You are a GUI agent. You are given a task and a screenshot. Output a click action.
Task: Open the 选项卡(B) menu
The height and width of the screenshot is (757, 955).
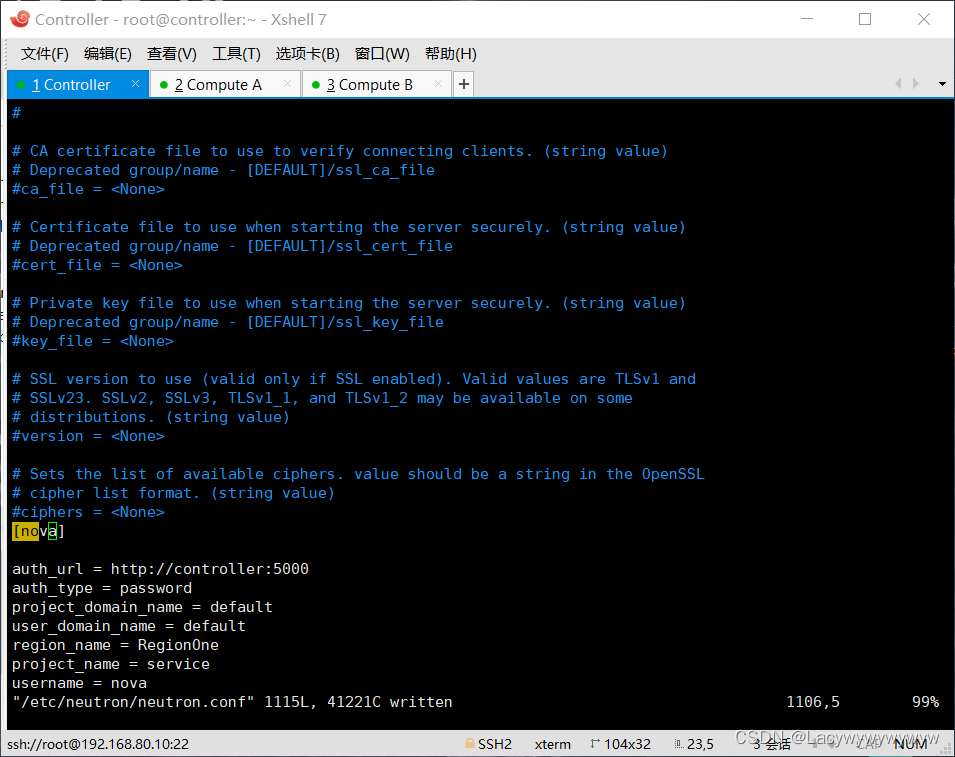pos(307,54)
